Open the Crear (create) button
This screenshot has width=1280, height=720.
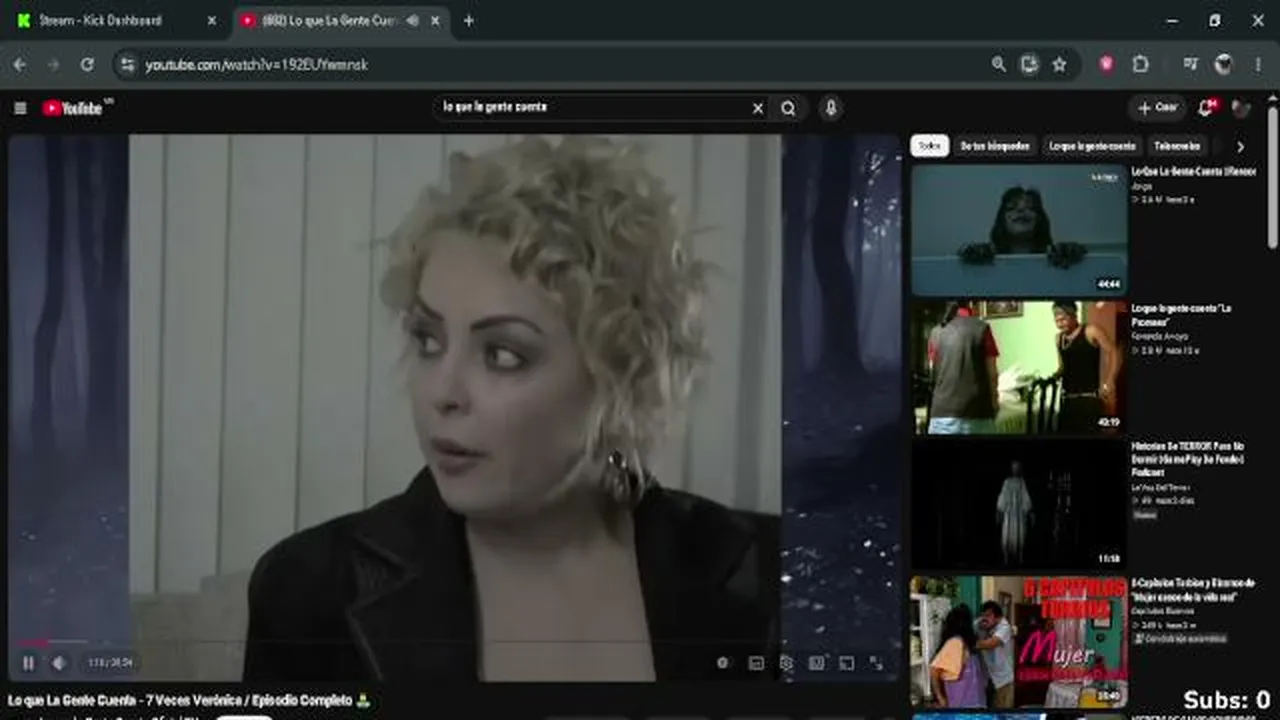pos(1158,108)
